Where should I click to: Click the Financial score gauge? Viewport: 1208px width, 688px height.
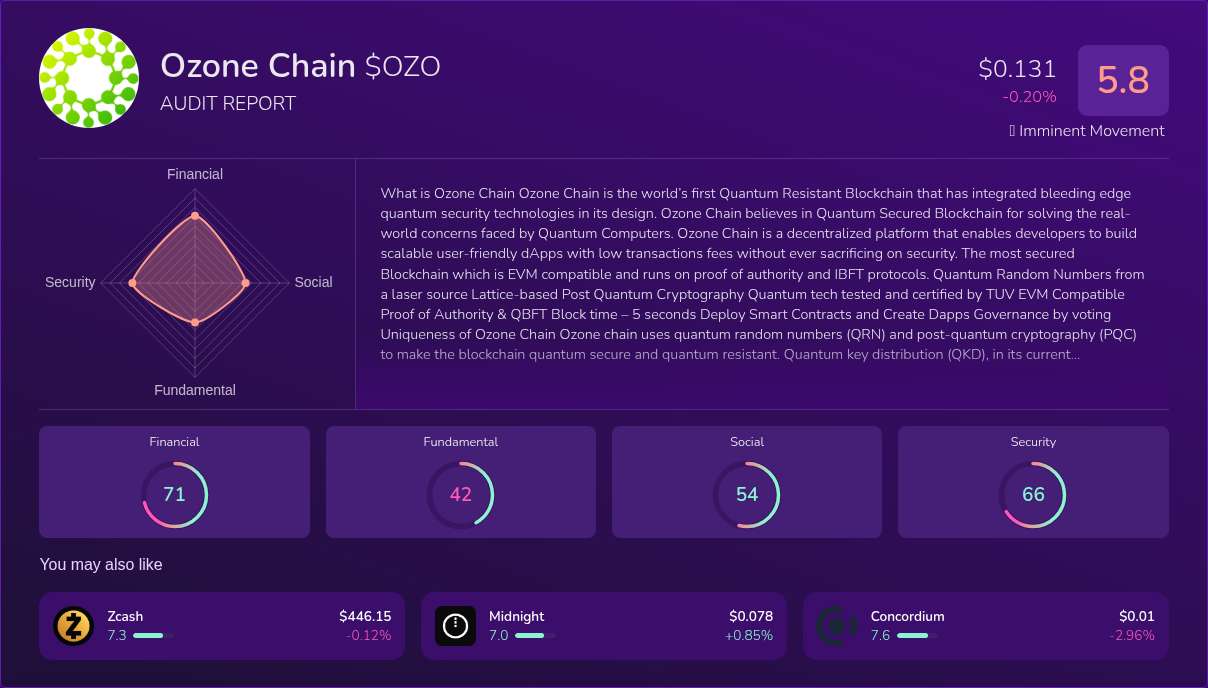(174, 494)
